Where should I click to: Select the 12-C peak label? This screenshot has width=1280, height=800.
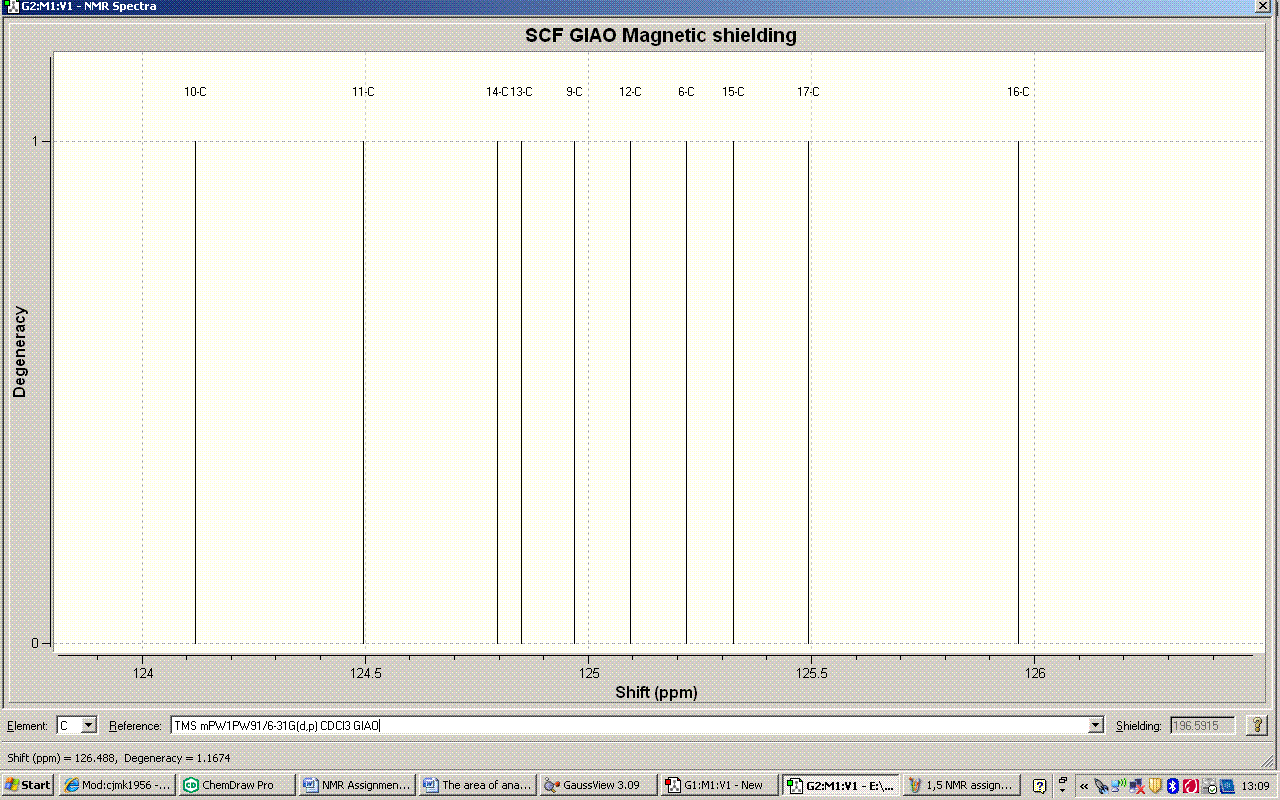(630, 92)
